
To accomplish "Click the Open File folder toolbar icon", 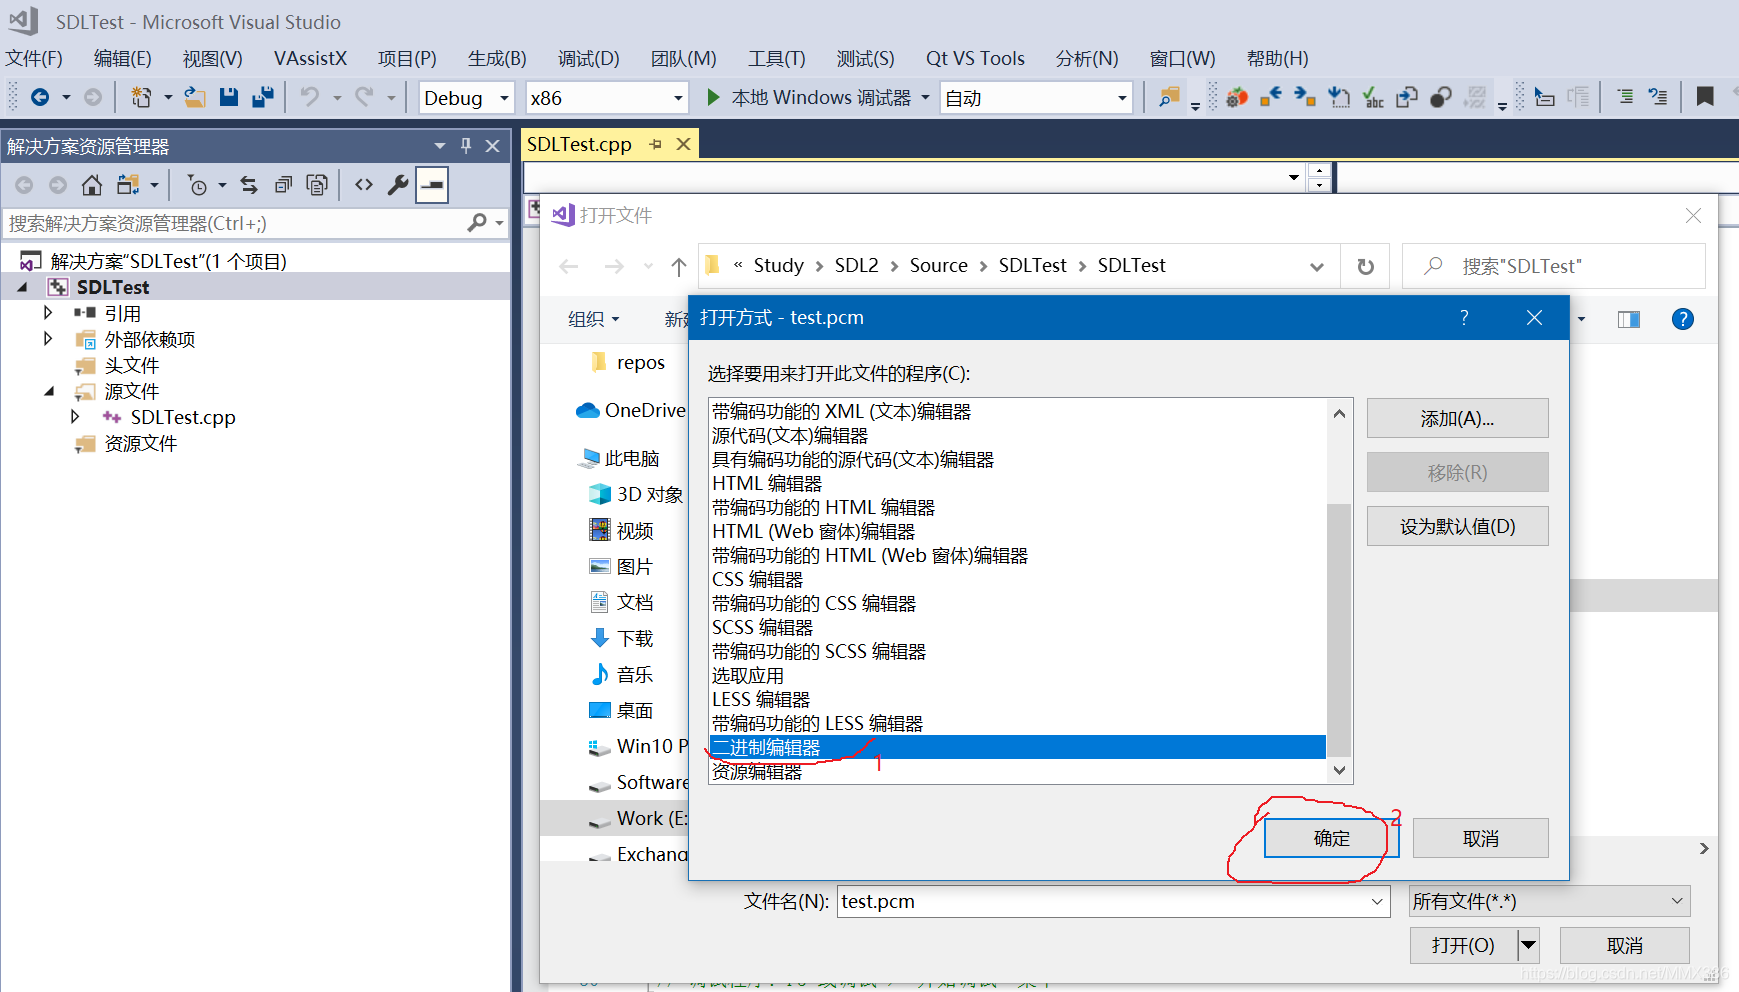I will (195, 97).
